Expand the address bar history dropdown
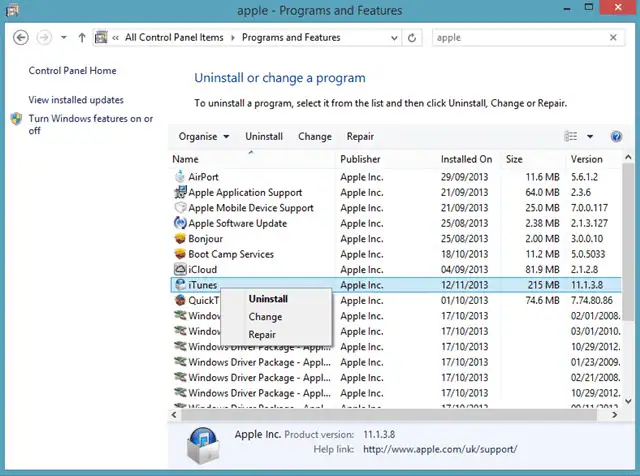 [x=394, y=38]
